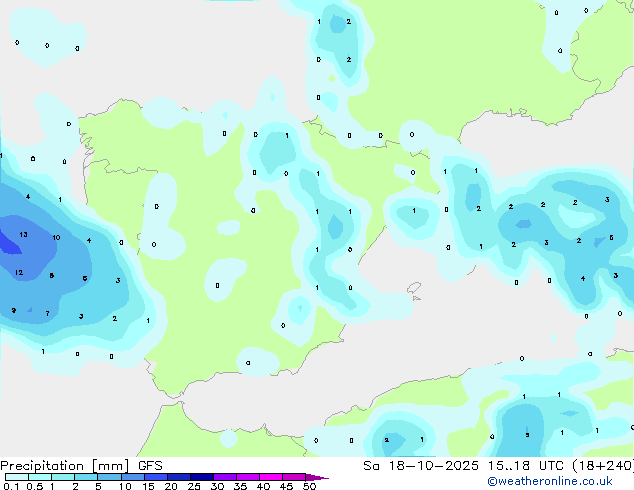Pick the legend swatch between 45 and 50

pos(294,477)
